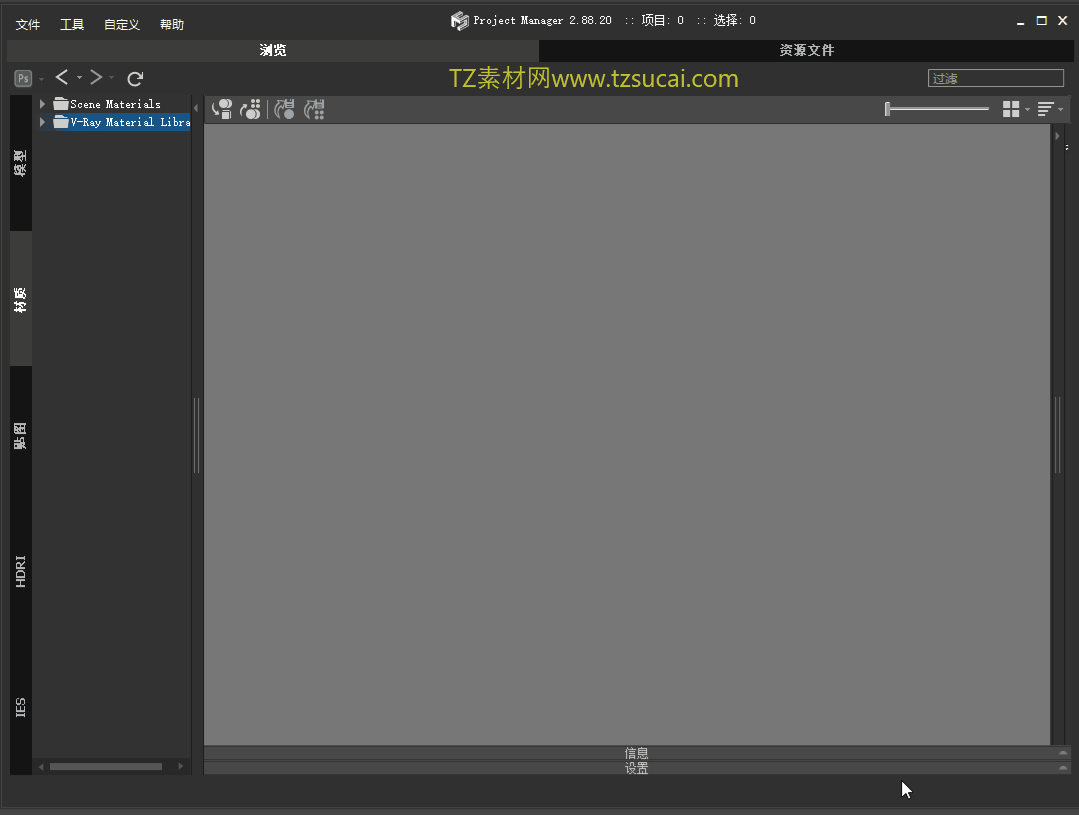Select the IES vertical sidebar tab
The width and height of the screenshot is (1079, 815).
[21, 707]
